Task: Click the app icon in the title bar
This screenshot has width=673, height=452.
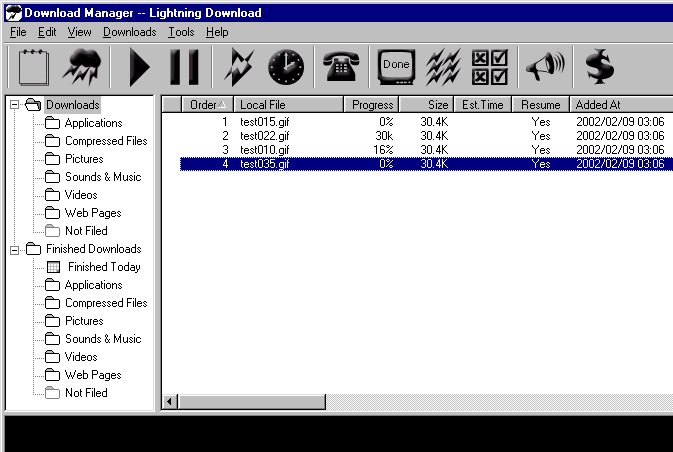Action: point(14,13)
